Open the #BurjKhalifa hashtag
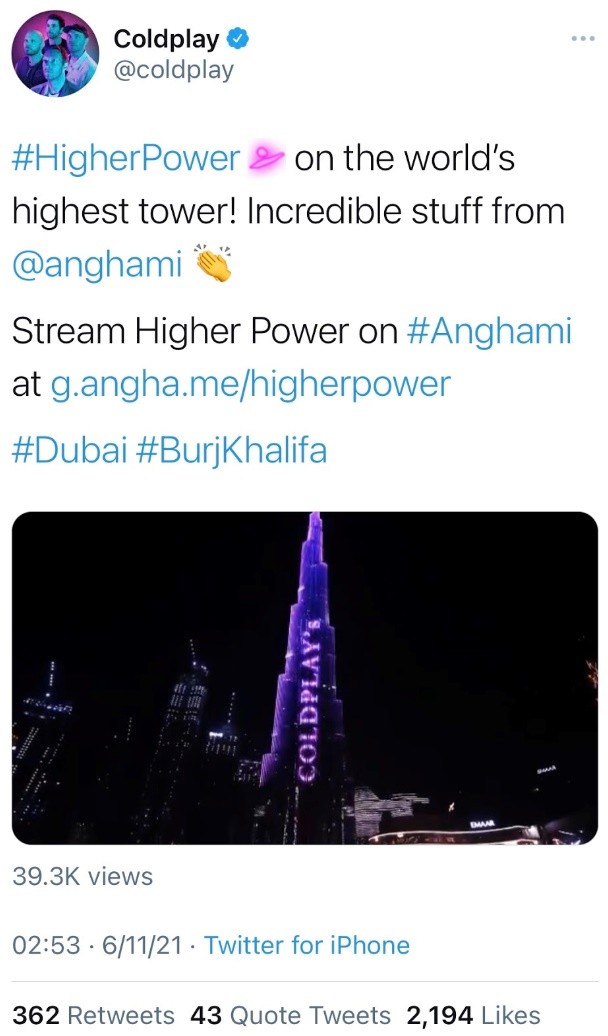 pos(232,451)
